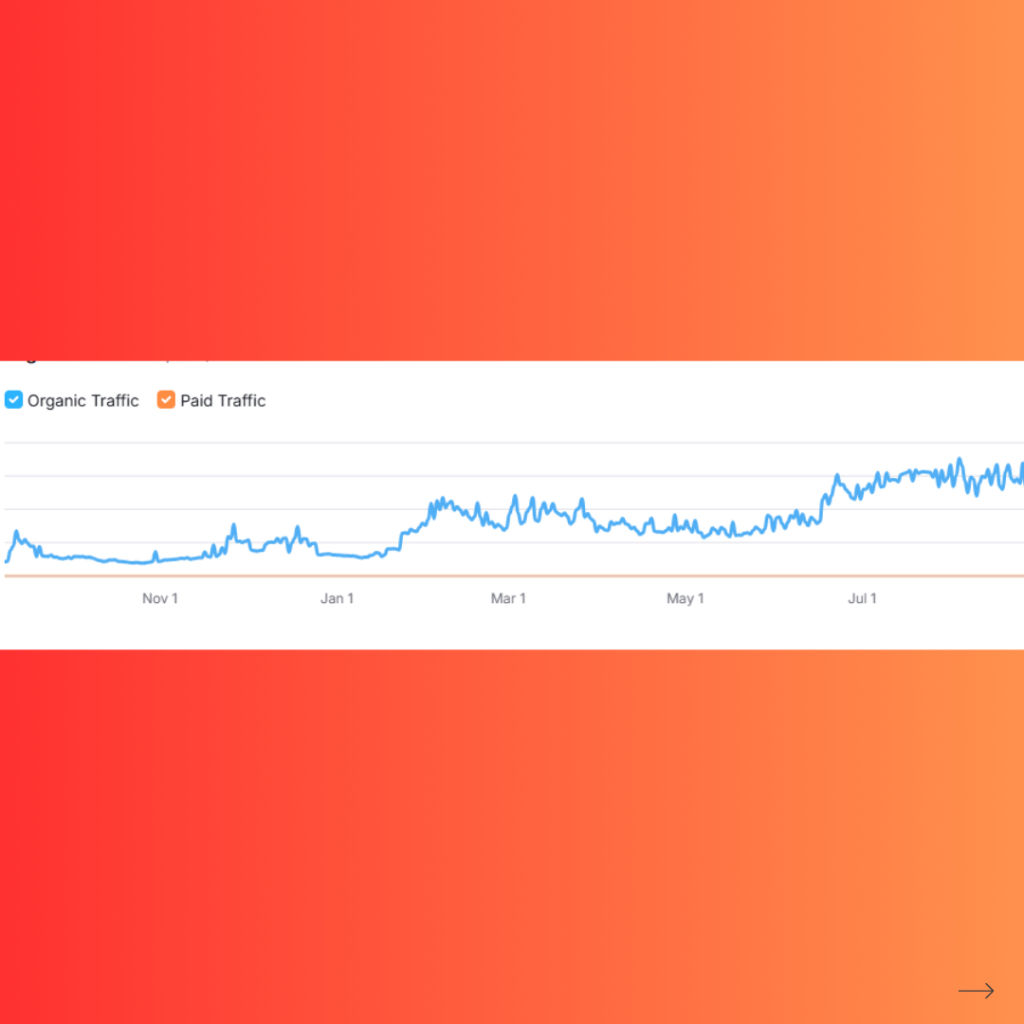The image size is (1024, 1024).
Task: Click the Paid Traffic legend label
Action: (x=223, y=401)
